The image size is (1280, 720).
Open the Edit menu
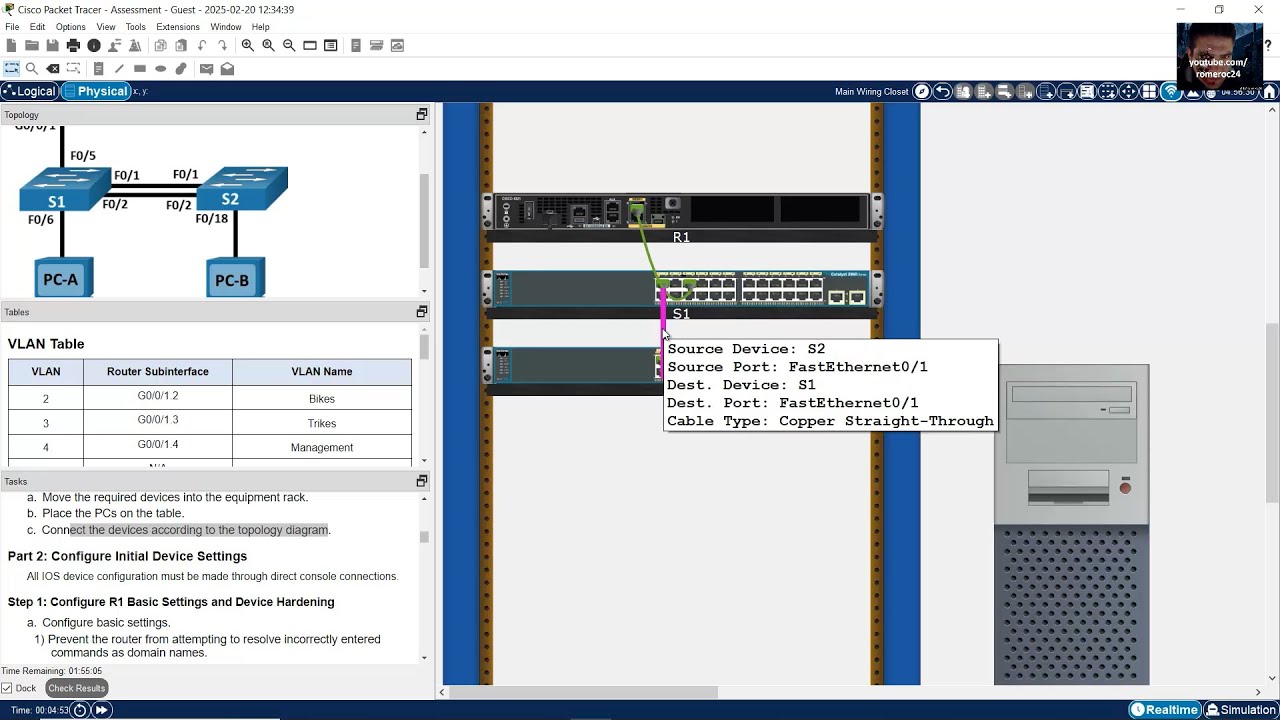37,27
